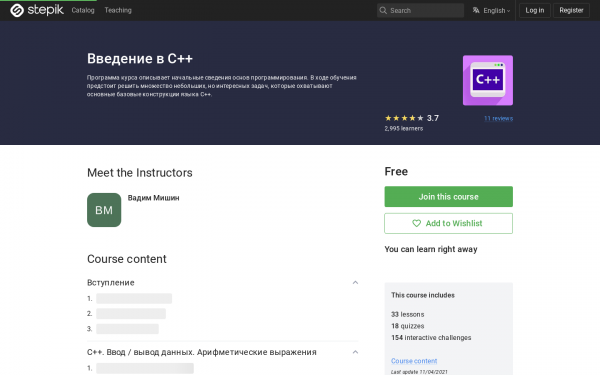The width and height of the screenshot is (600, 375).
Task: Collapse the Вступление section chevron
Action: tap(355, 282)
